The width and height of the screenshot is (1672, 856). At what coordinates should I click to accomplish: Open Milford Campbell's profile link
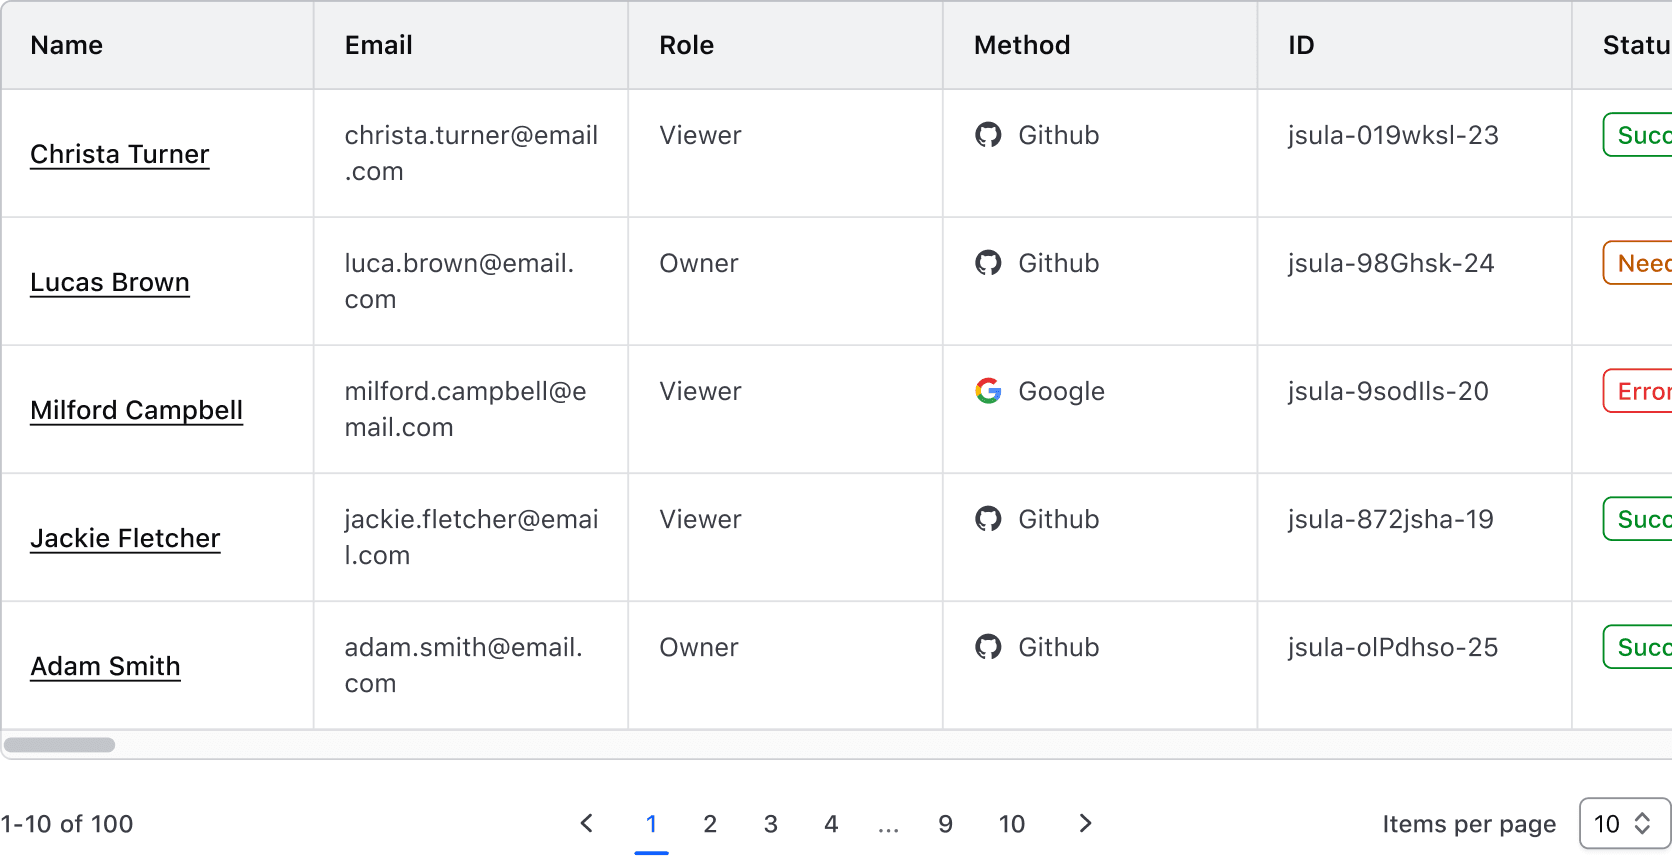tap(136, 410)
